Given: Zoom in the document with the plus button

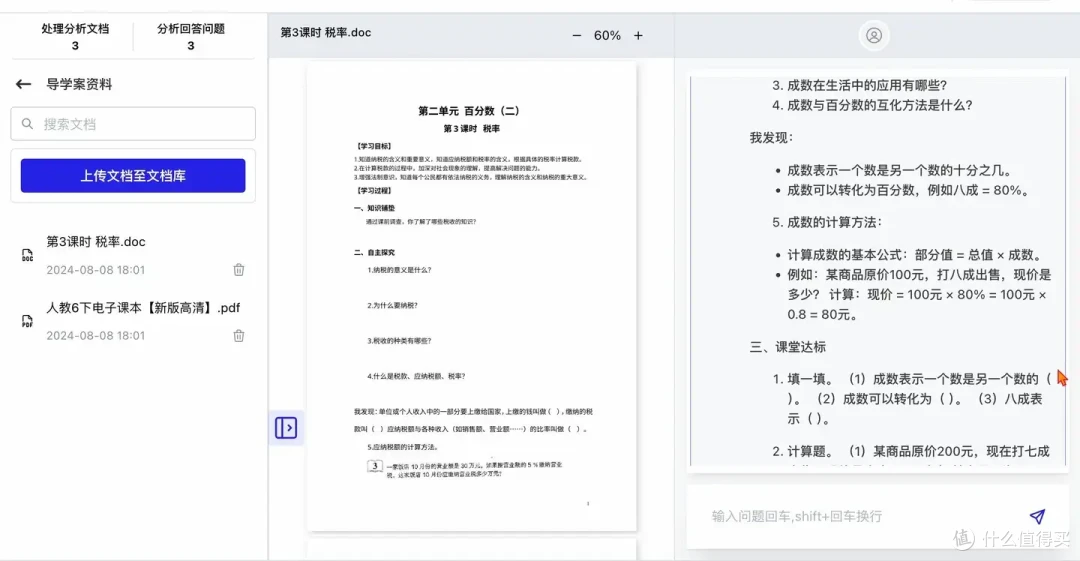Looking at the screenshot, I should [x=638, y=35].
